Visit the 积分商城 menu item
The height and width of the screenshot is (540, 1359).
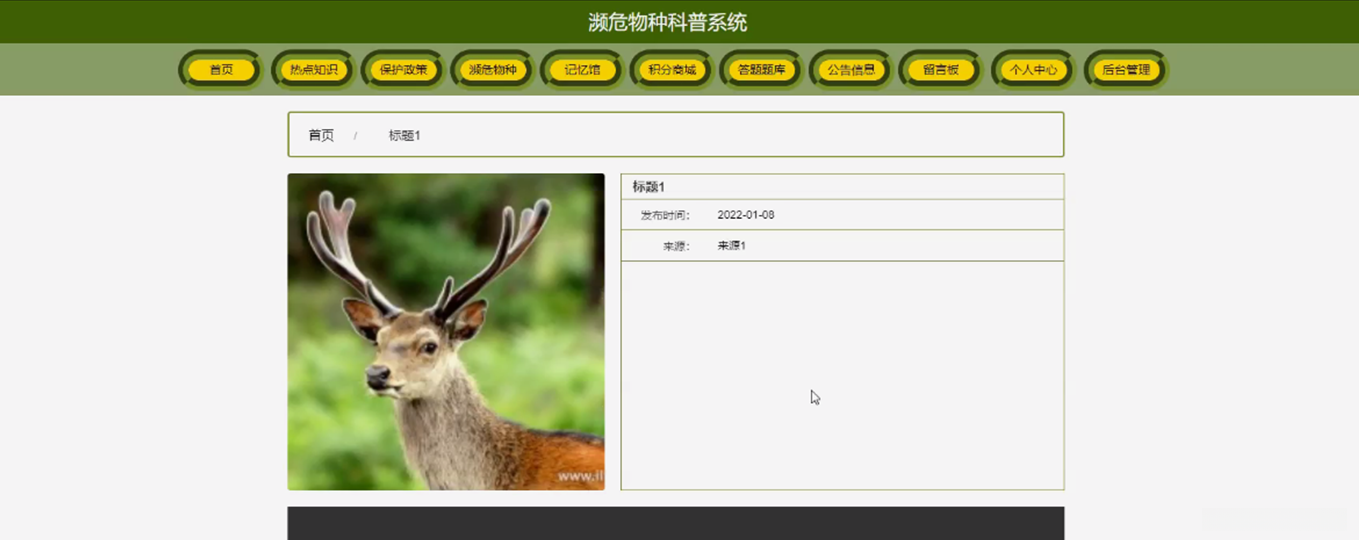point(672,70)
